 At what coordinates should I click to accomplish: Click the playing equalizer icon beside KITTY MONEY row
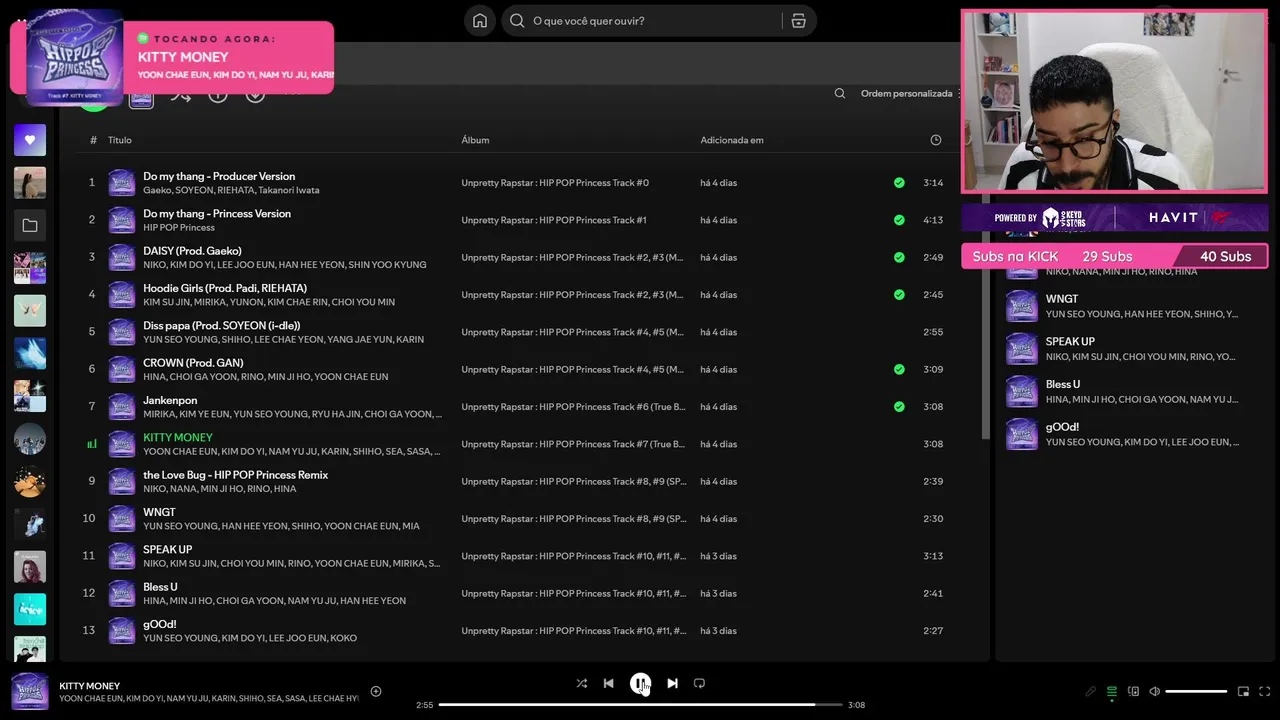(x=92, y=444)
